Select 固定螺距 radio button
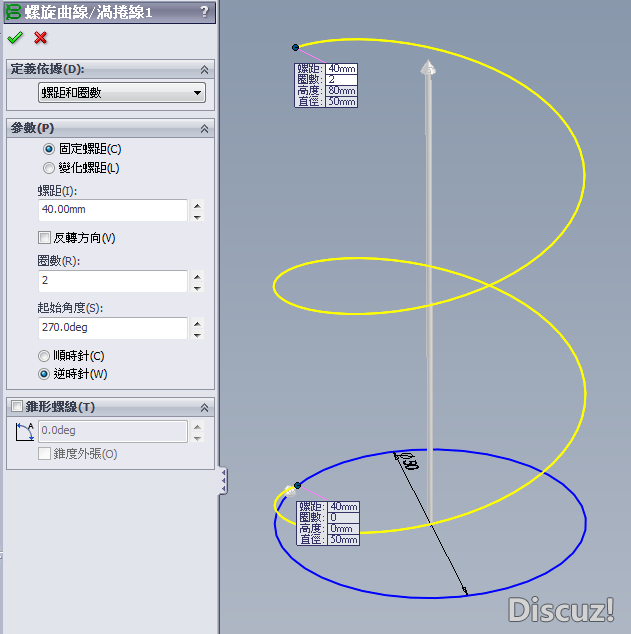Image resolution: width=631 pixels, height=634 pixels. pyautogui.click(x=49, y=149)
